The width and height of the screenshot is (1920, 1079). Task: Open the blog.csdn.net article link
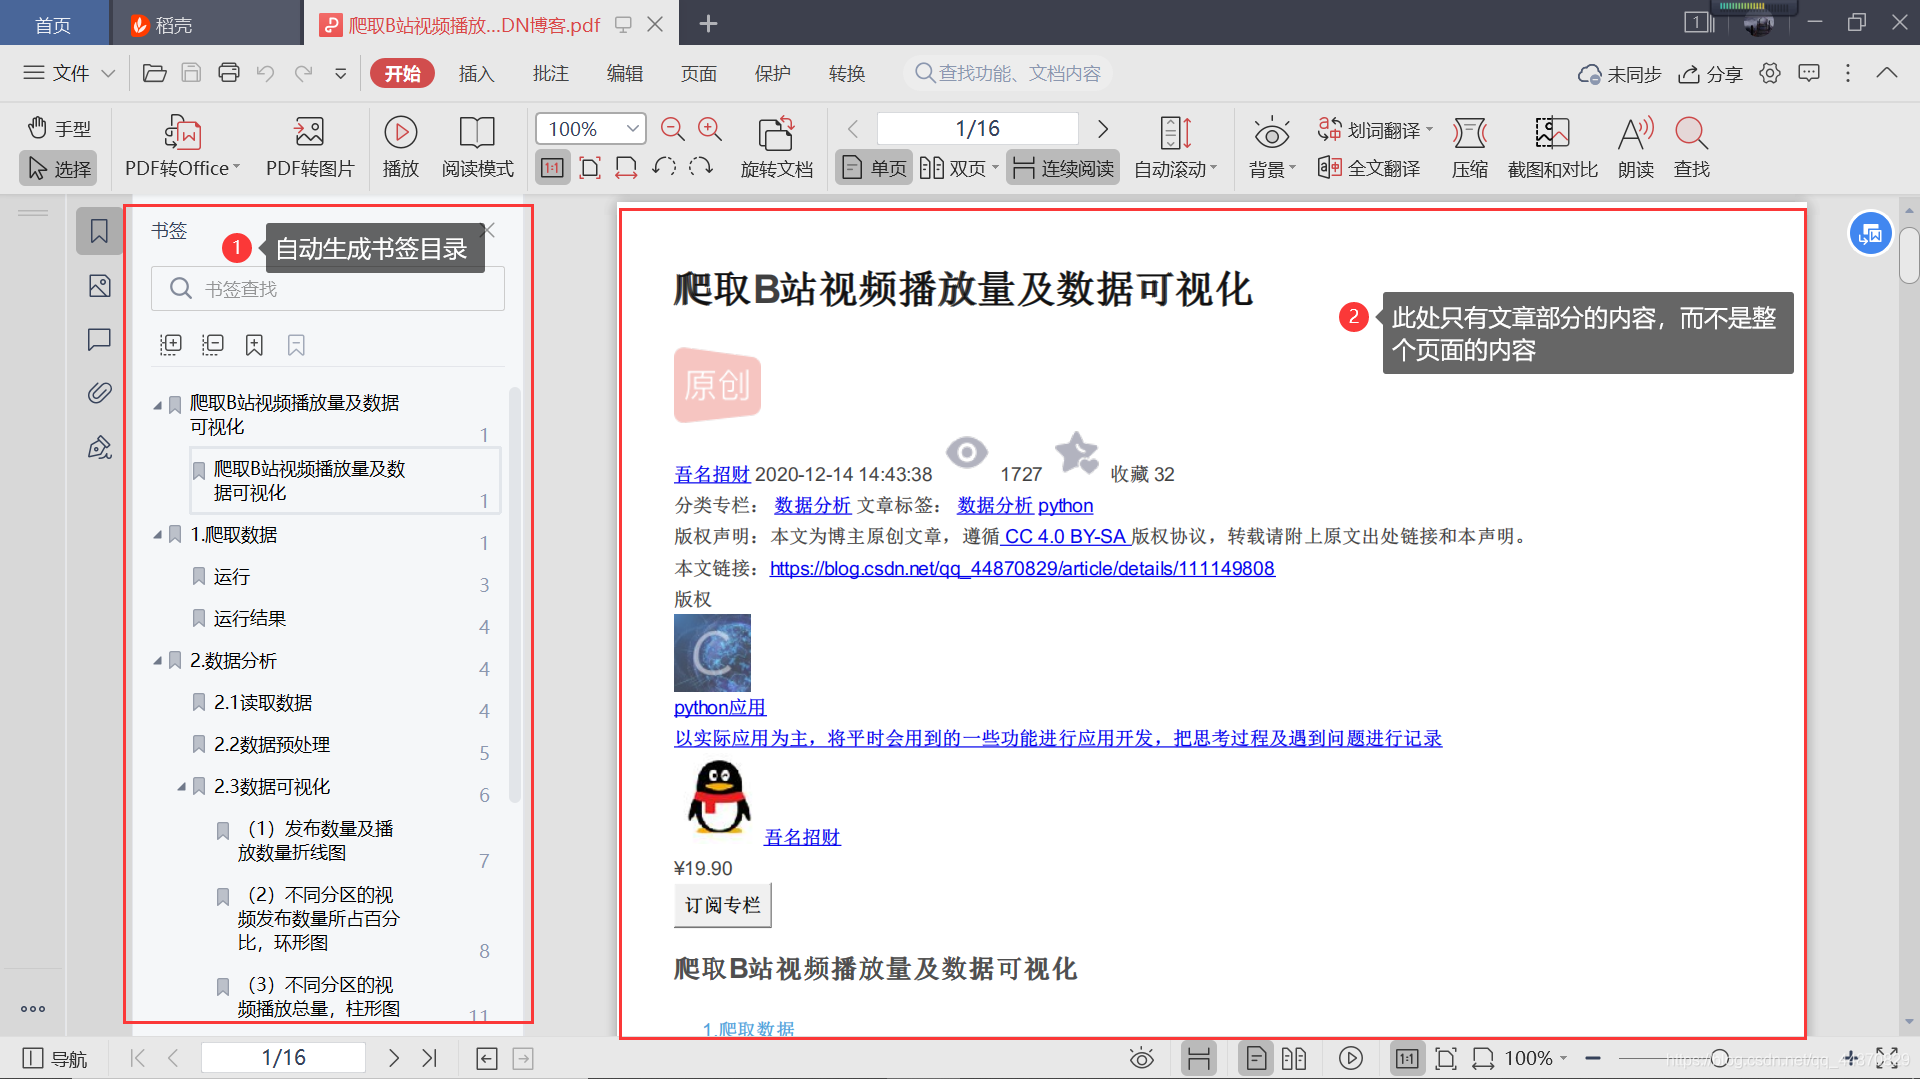click(1022, 568)
